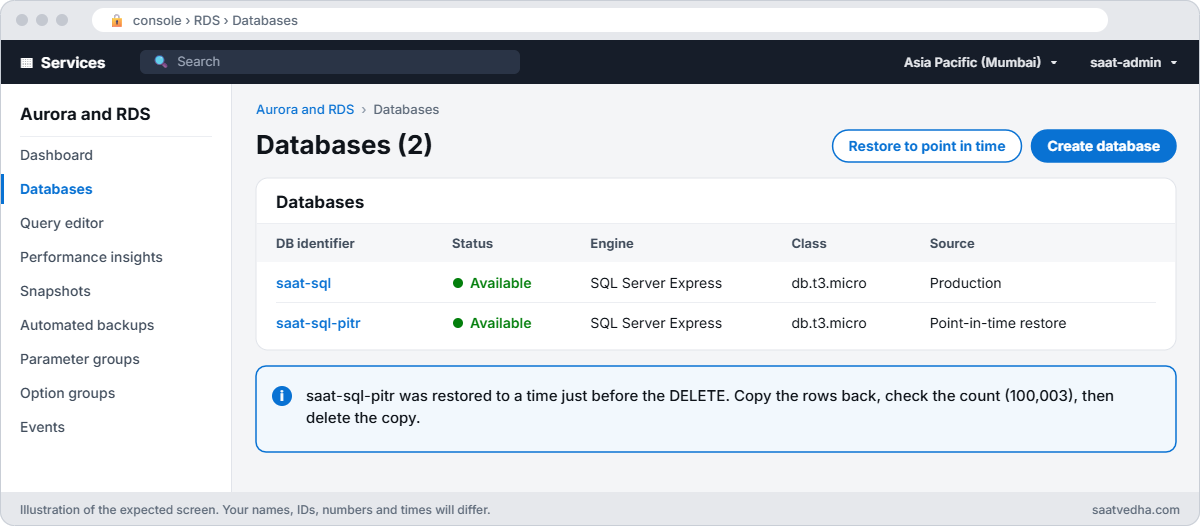Click the Aurora and RDS sidebar title
This screenshot has height=526, width=1200.
point(85,114)
